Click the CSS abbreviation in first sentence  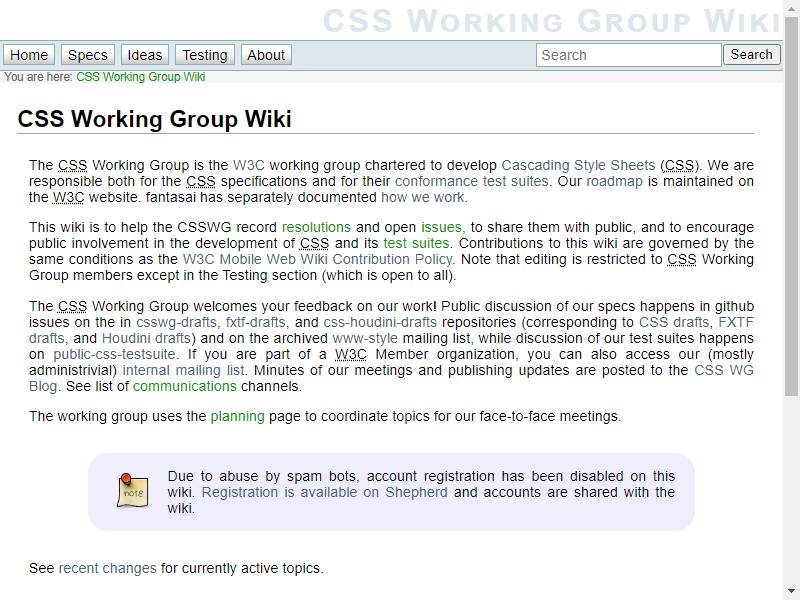(72, 165)
